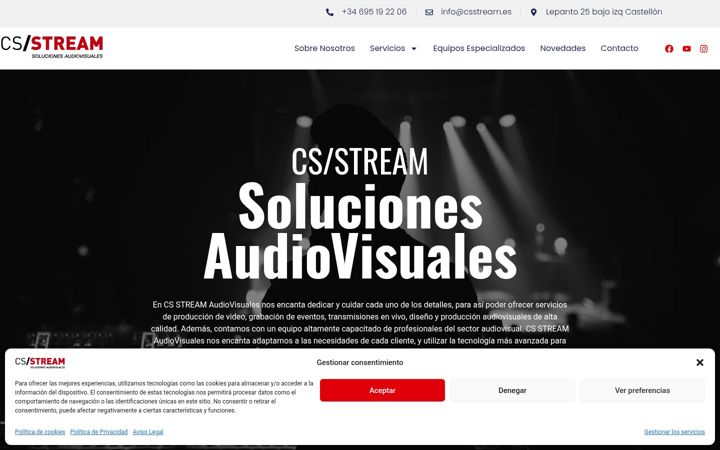Click the Denegar button
720x450 pixels.
512,390
